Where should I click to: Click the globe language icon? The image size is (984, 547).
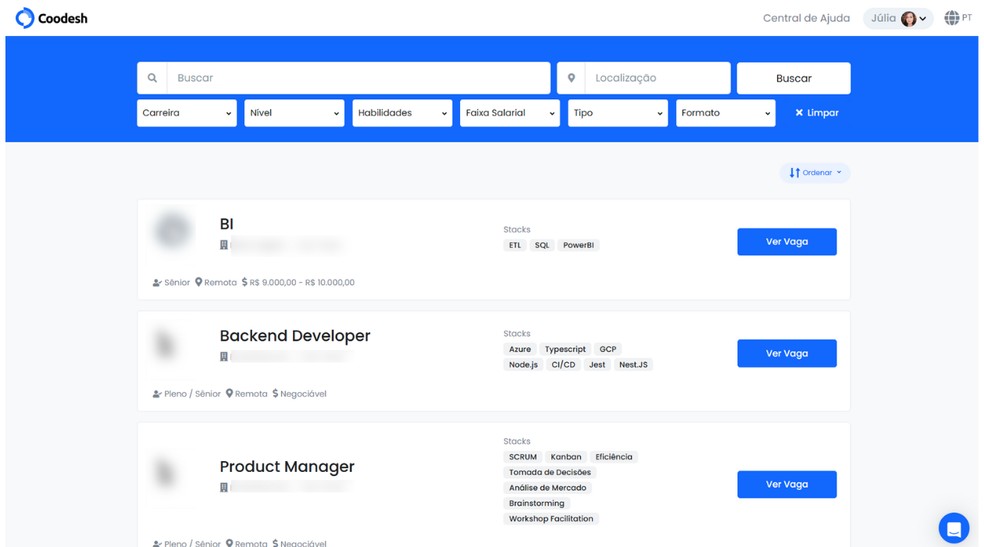(x=951, y=18)
